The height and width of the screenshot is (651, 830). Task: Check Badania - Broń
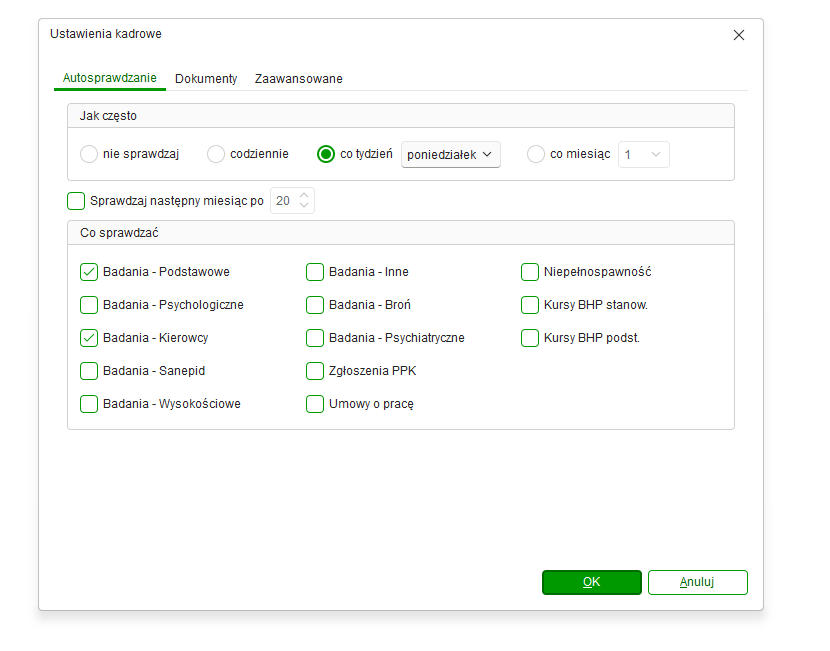click(x=315, y=305)
